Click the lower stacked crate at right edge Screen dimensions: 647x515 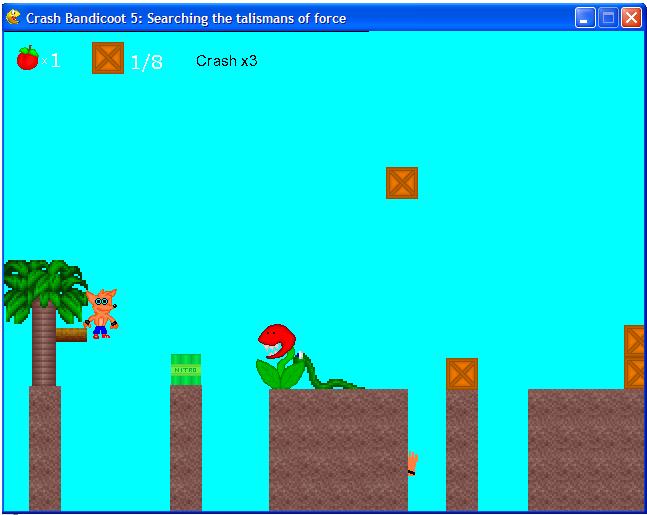[635, 373]
